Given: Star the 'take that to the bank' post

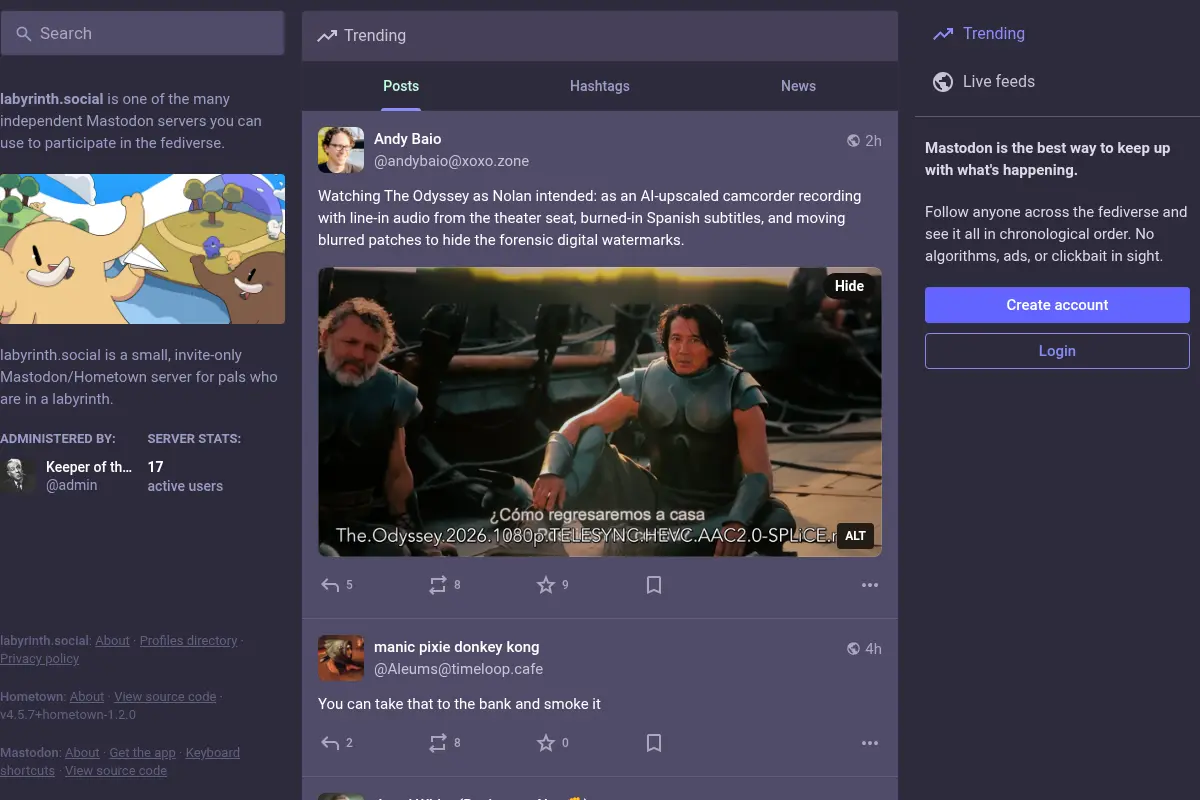Looking at the screenshot, I should (552, 743).
